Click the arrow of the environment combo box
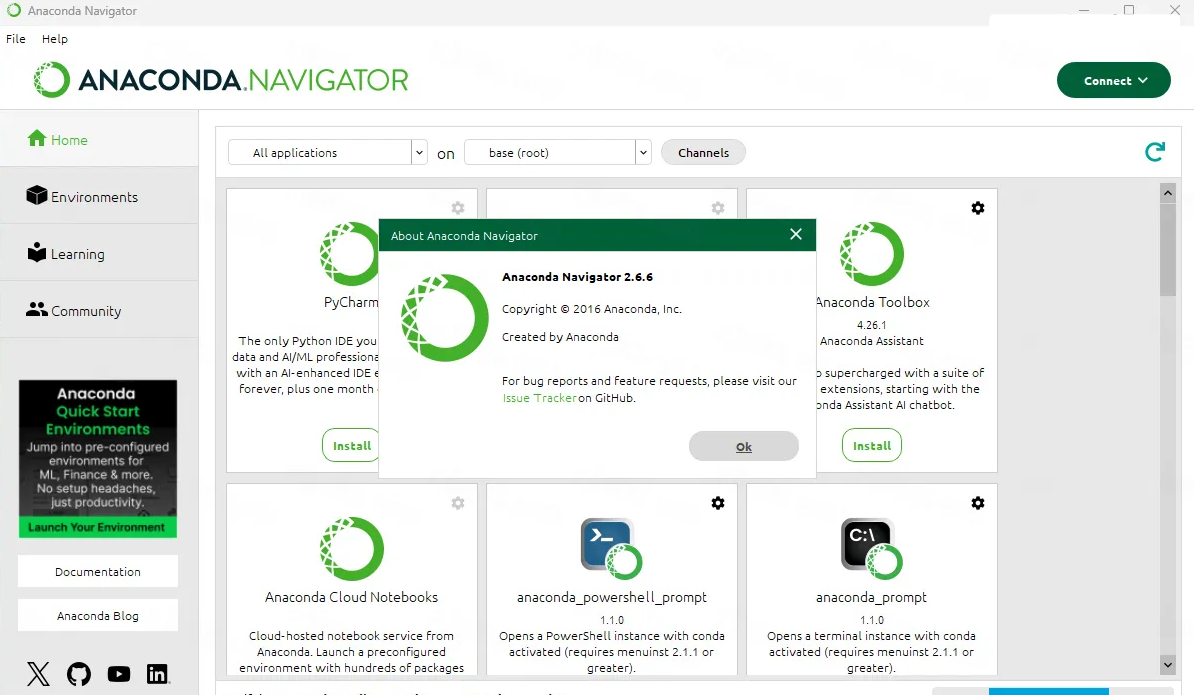 643,152
